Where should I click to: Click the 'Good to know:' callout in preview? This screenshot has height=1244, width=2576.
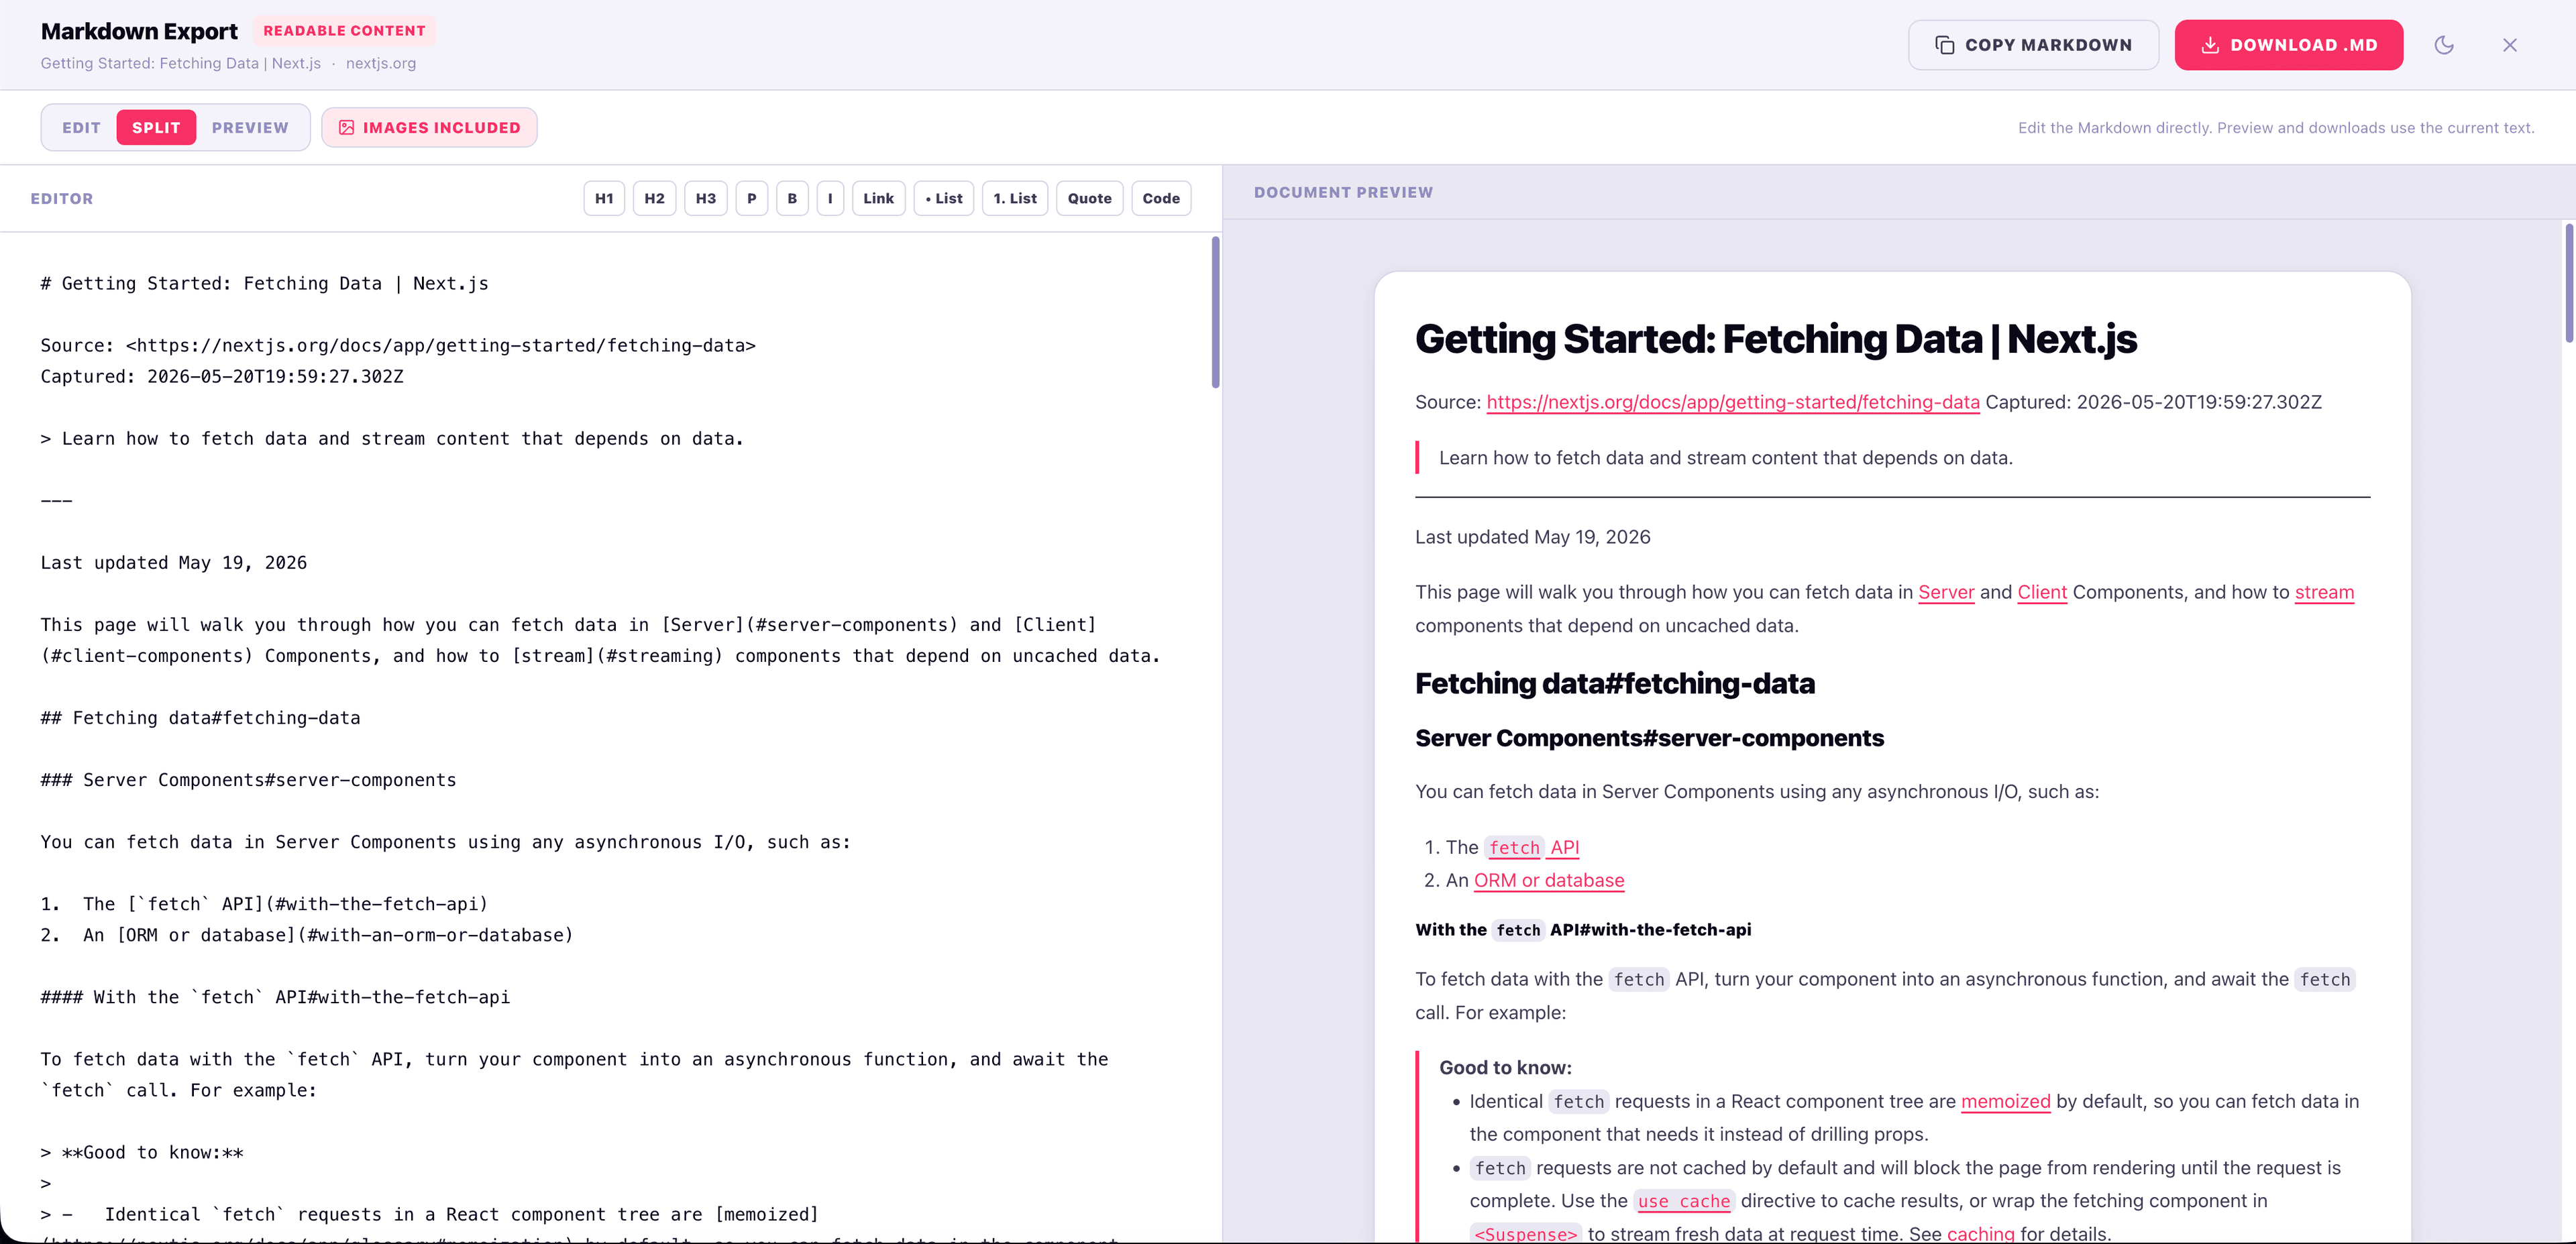click(1505, 1067)
